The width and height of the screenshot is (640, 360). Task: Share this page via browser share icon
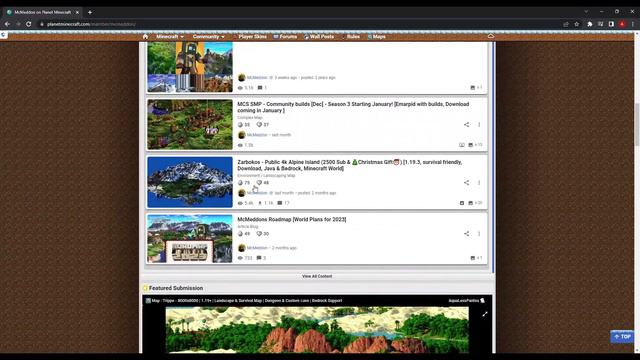pyautogui.click(x=566, y=24)
